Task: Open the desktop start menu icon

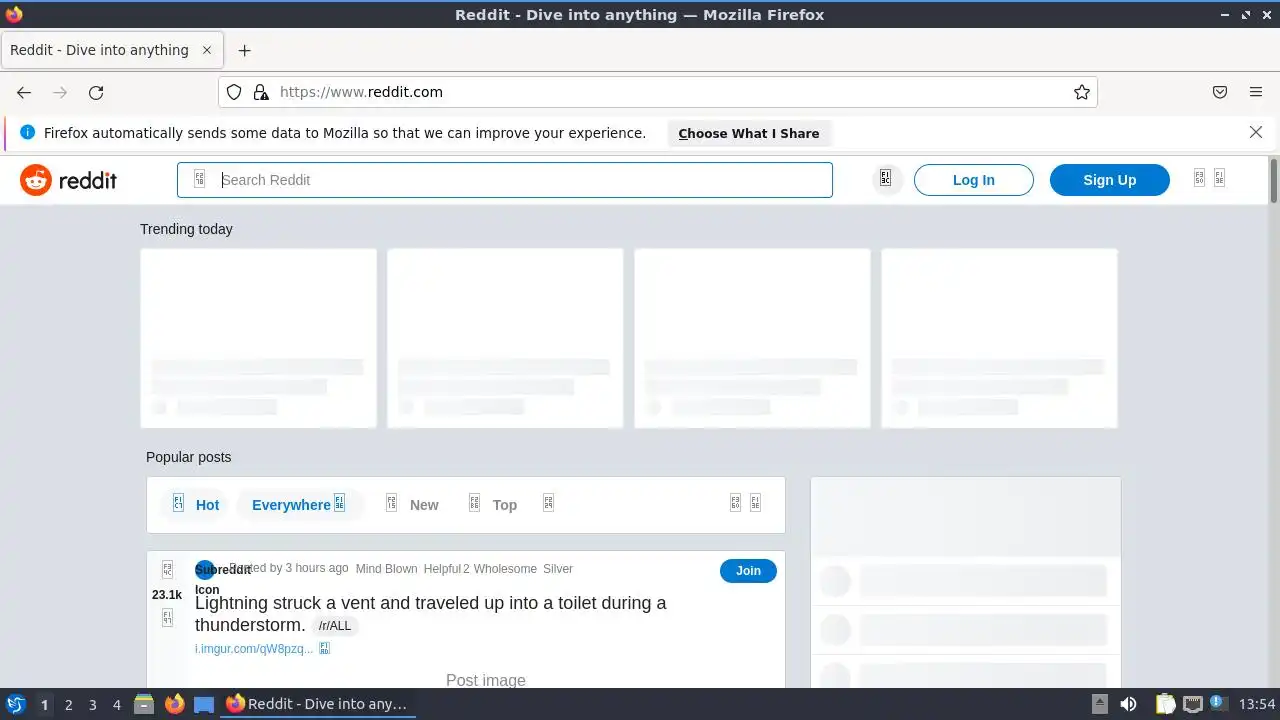Action: [x=16, y=704]
